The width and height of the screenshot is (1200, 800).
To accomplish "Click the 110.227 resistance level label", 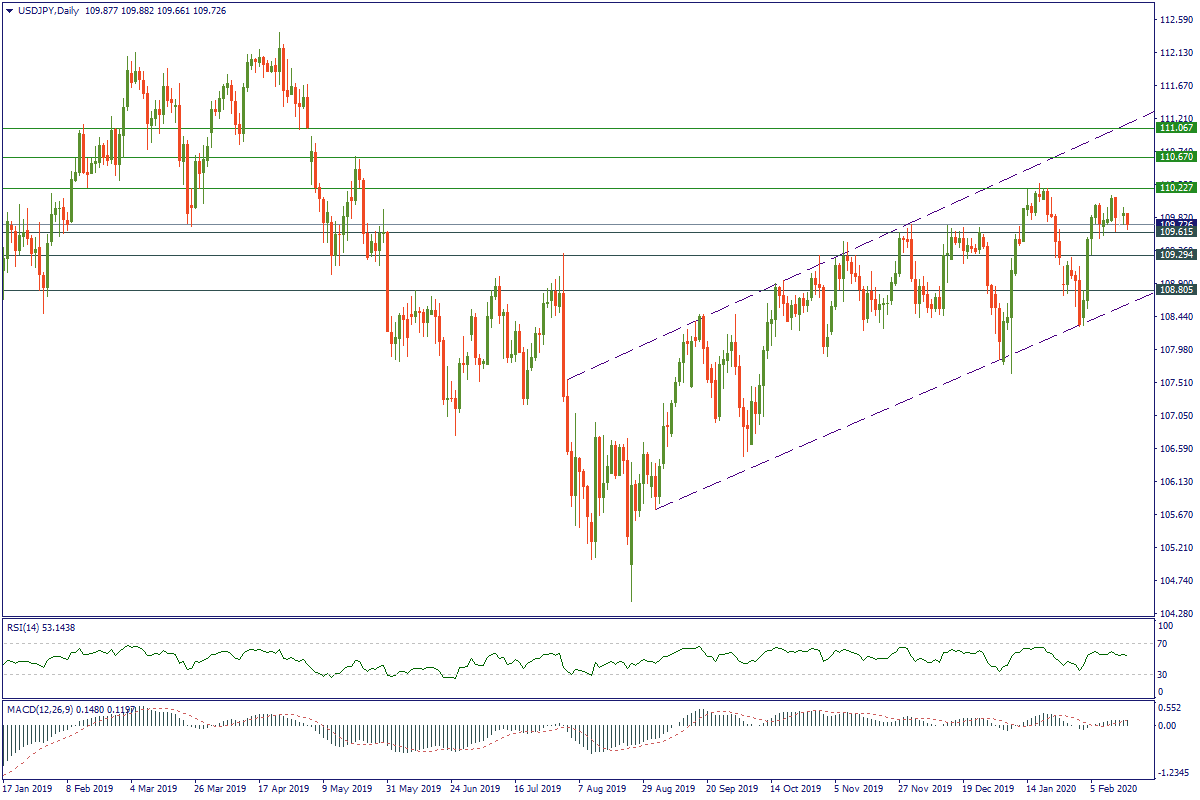I will tap(1175, 188).
